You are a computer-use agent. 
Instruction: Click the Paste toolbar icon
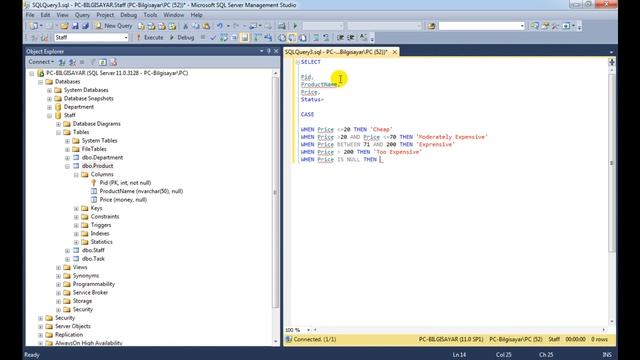[x=206, y=26]
